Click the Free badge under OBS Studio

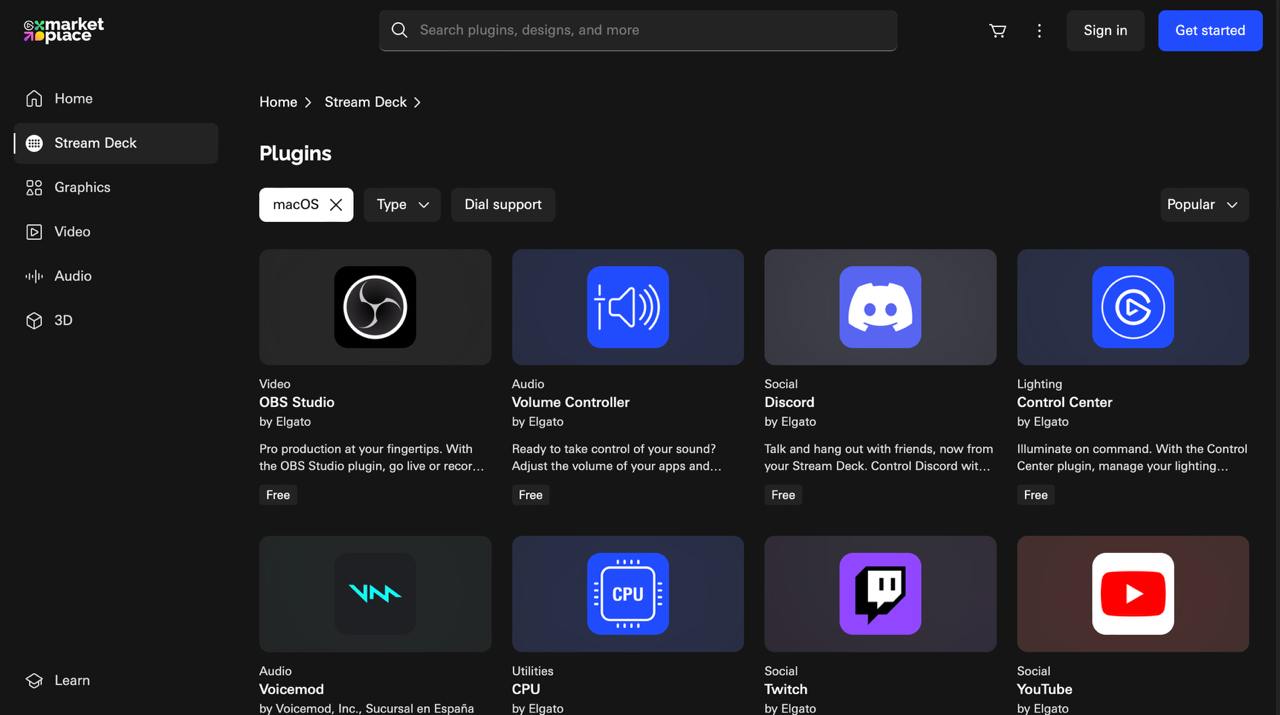click(x=278, y=495)
